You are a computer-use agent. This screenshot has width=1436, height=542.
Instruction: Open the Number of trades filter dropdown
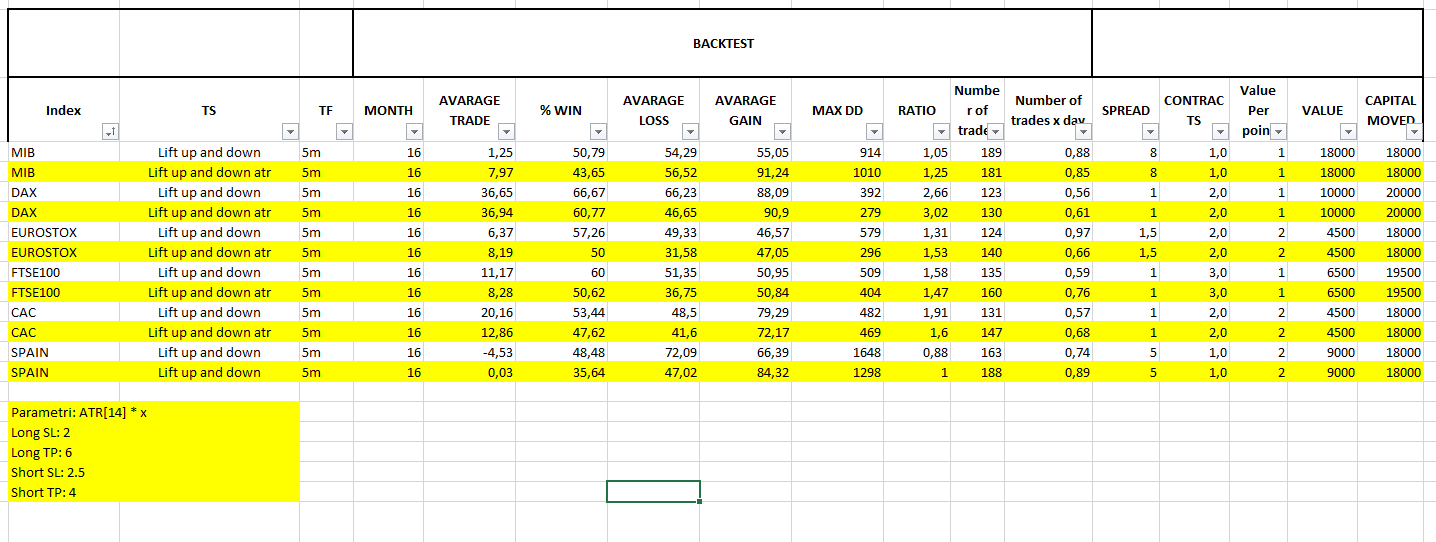tap(995, 132)
